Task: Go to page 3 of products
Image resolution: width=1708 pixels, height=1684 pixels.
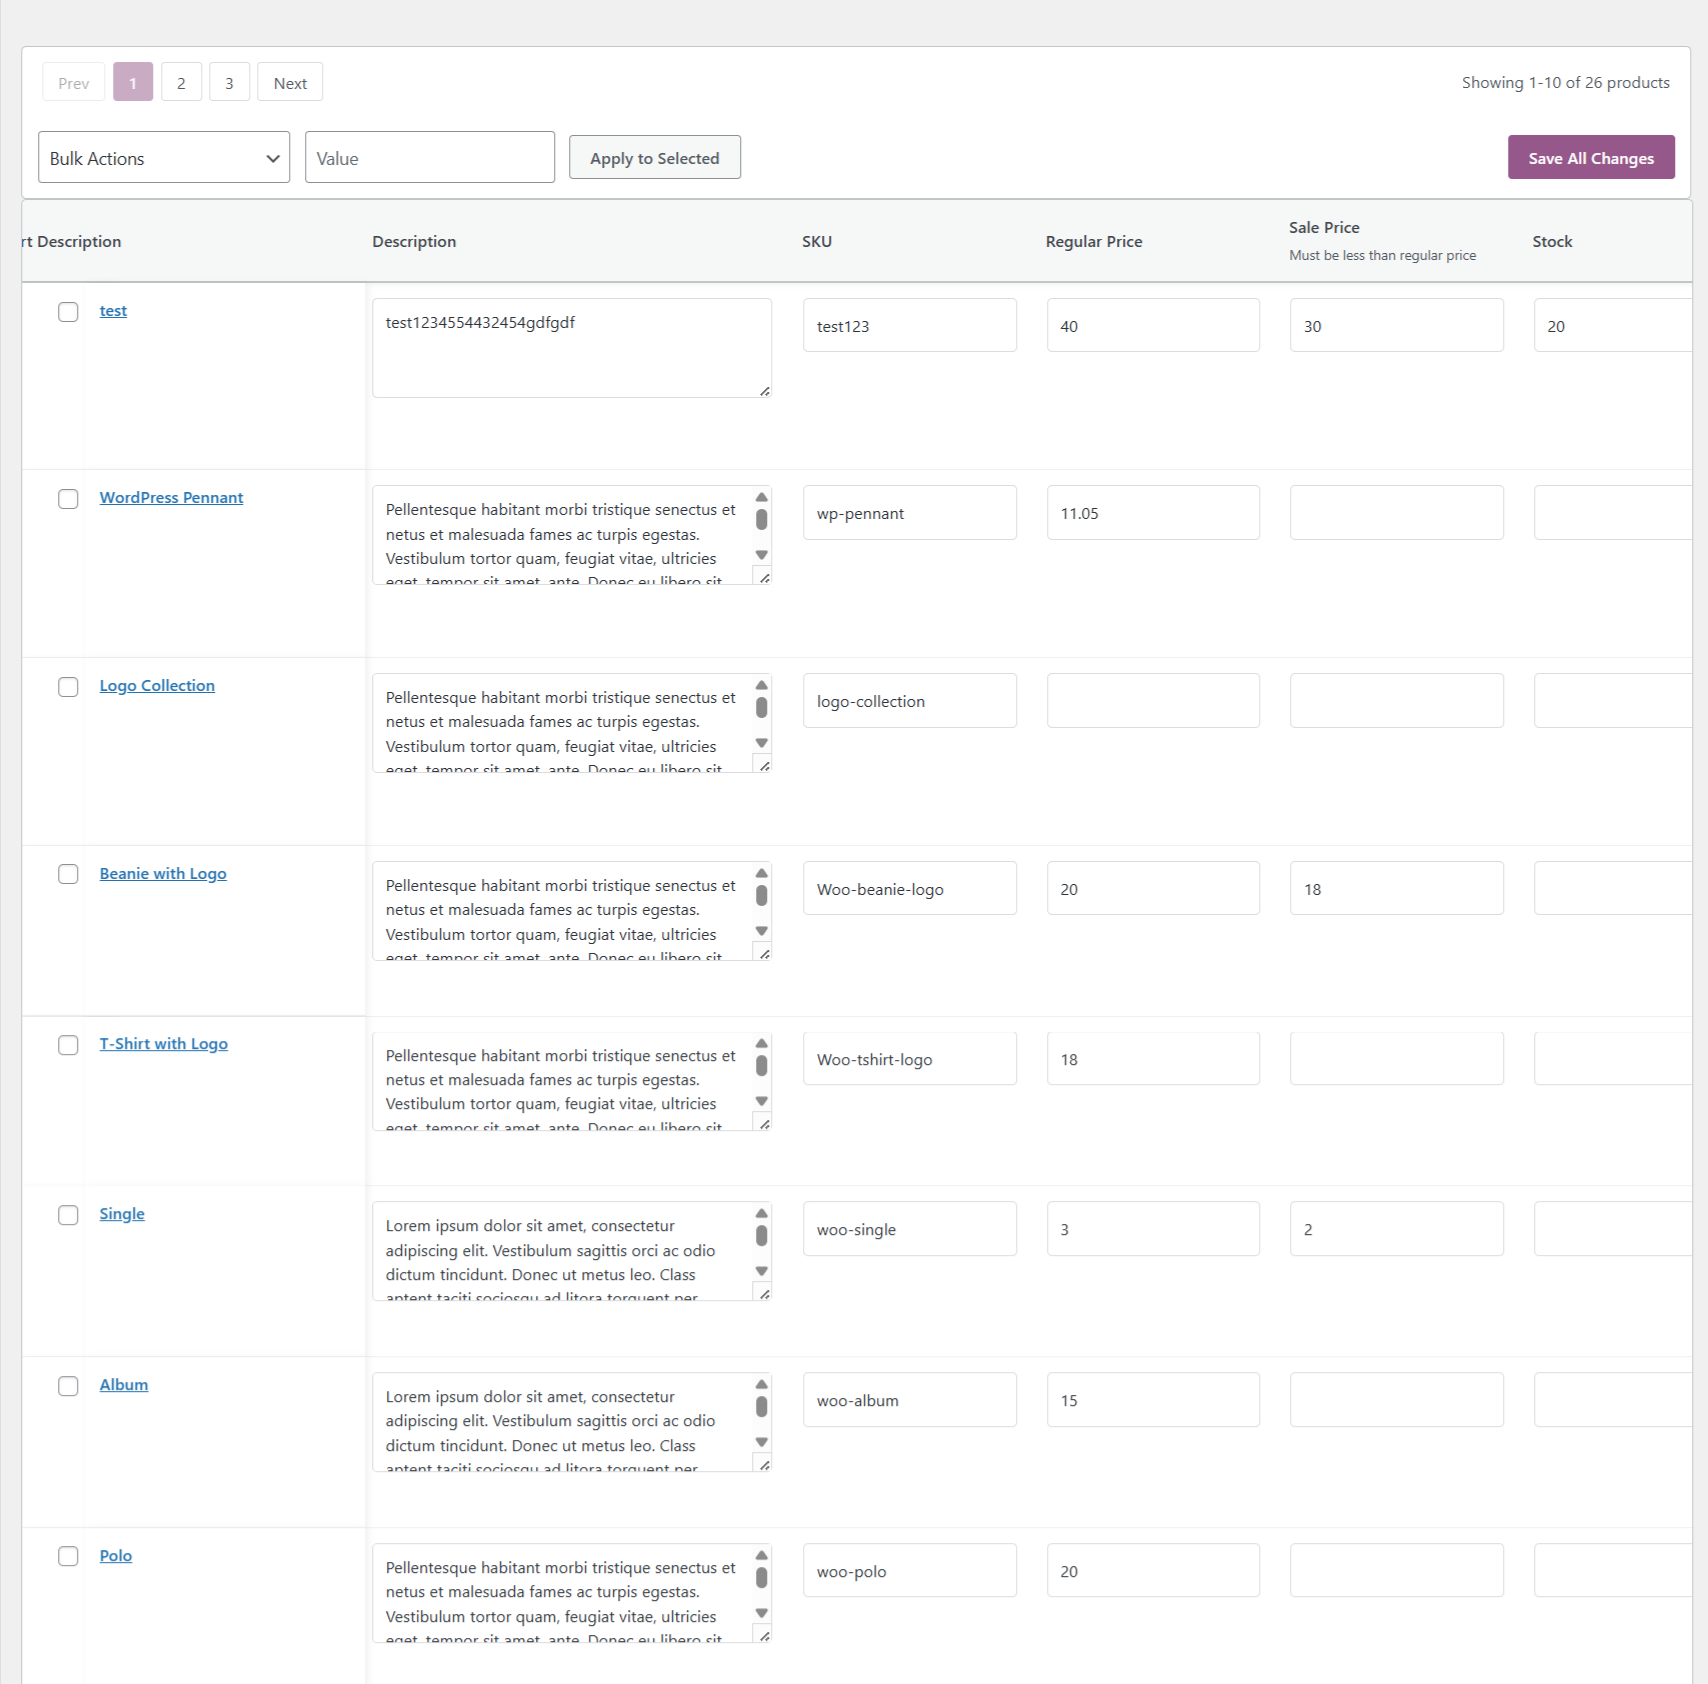Action: [x=229, y=83]
